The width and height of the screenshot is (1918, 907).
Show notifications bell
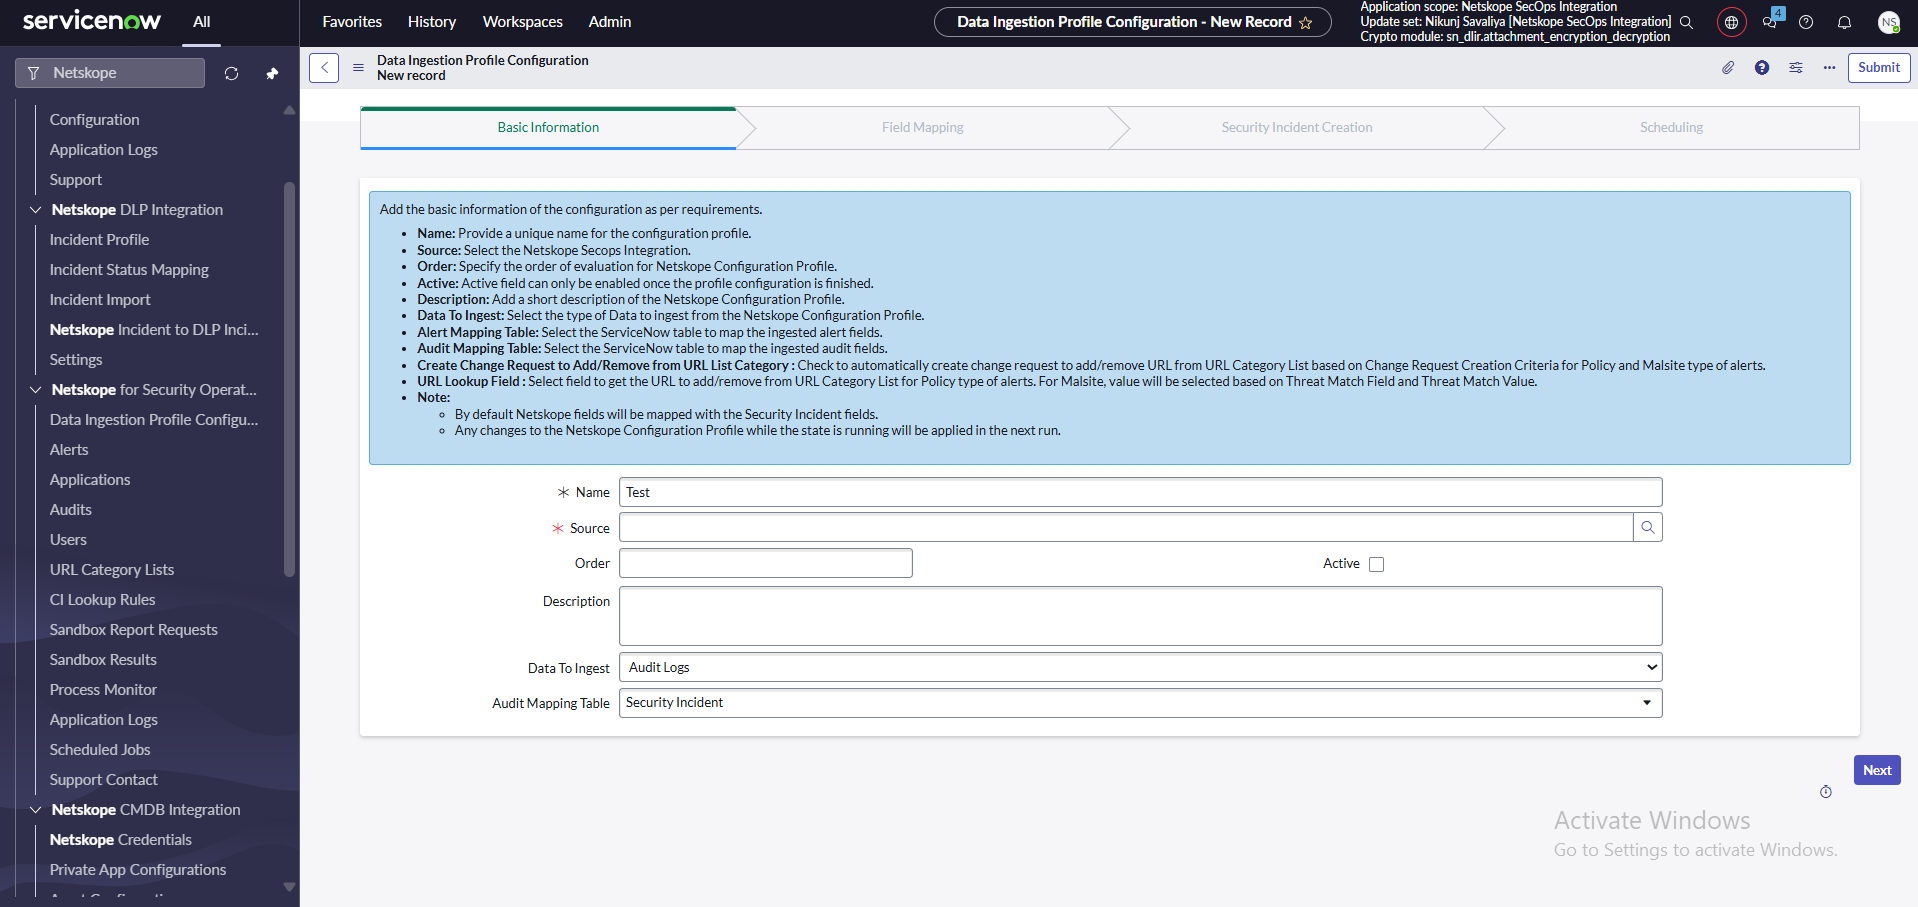pos(1845,22)
